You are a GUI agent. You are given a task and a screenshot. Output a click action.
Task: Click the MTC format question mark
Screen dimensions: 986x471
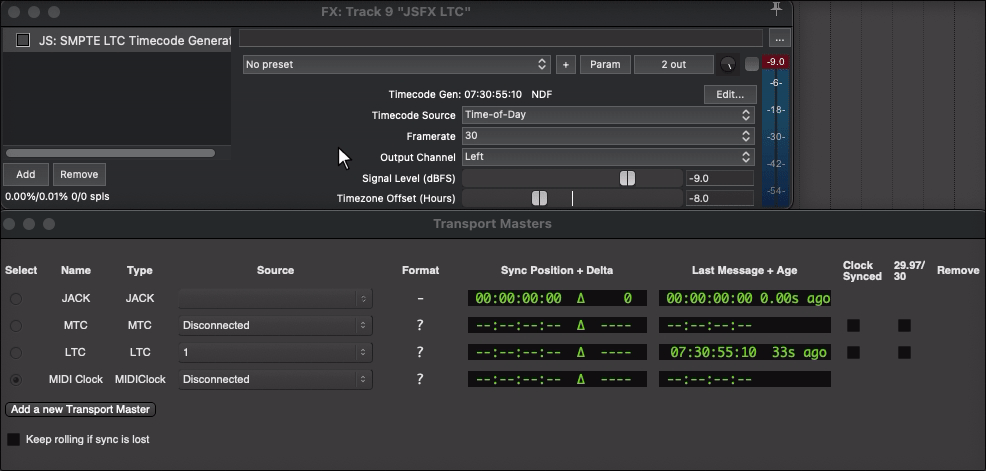point(420,325)
